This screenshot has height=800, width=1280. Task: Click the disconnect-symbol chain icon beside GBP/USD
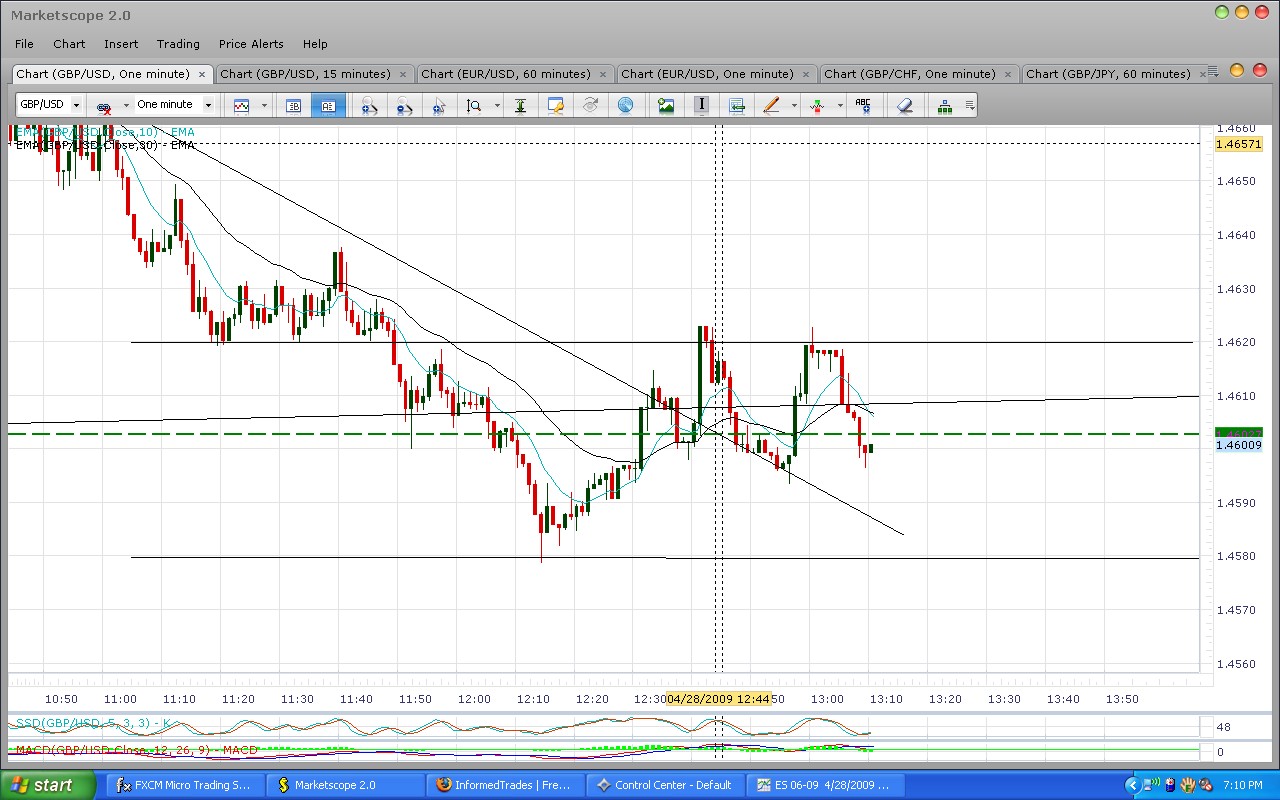103,105
